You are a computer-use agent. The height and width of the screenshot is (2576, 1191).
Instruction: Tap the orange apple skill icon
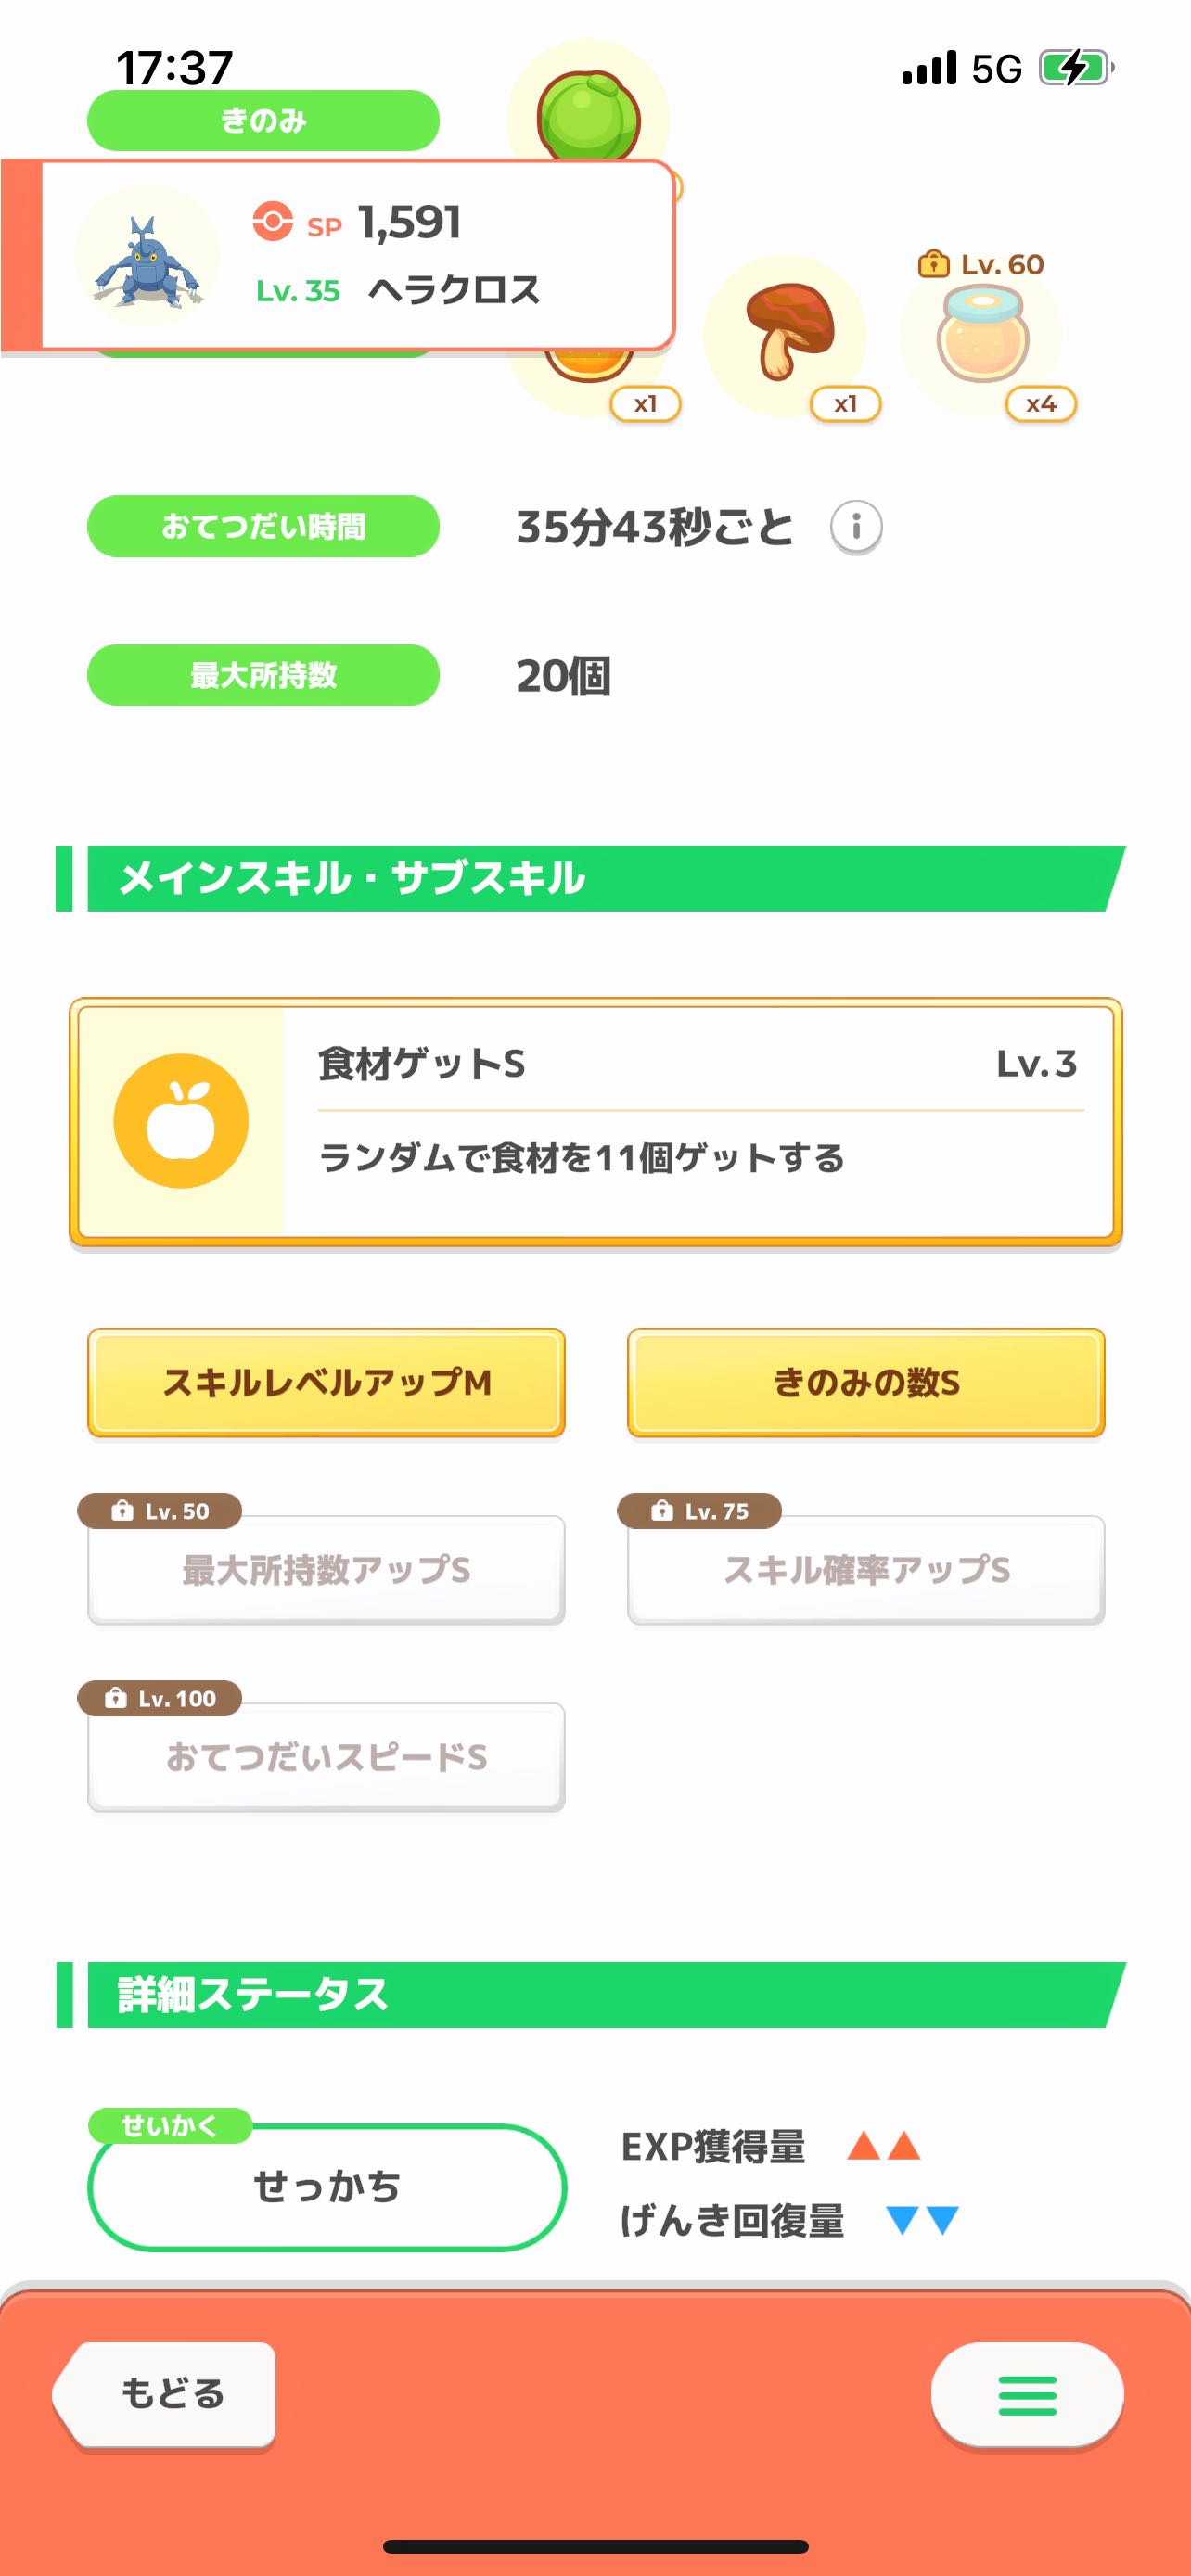pos(181,1121)
